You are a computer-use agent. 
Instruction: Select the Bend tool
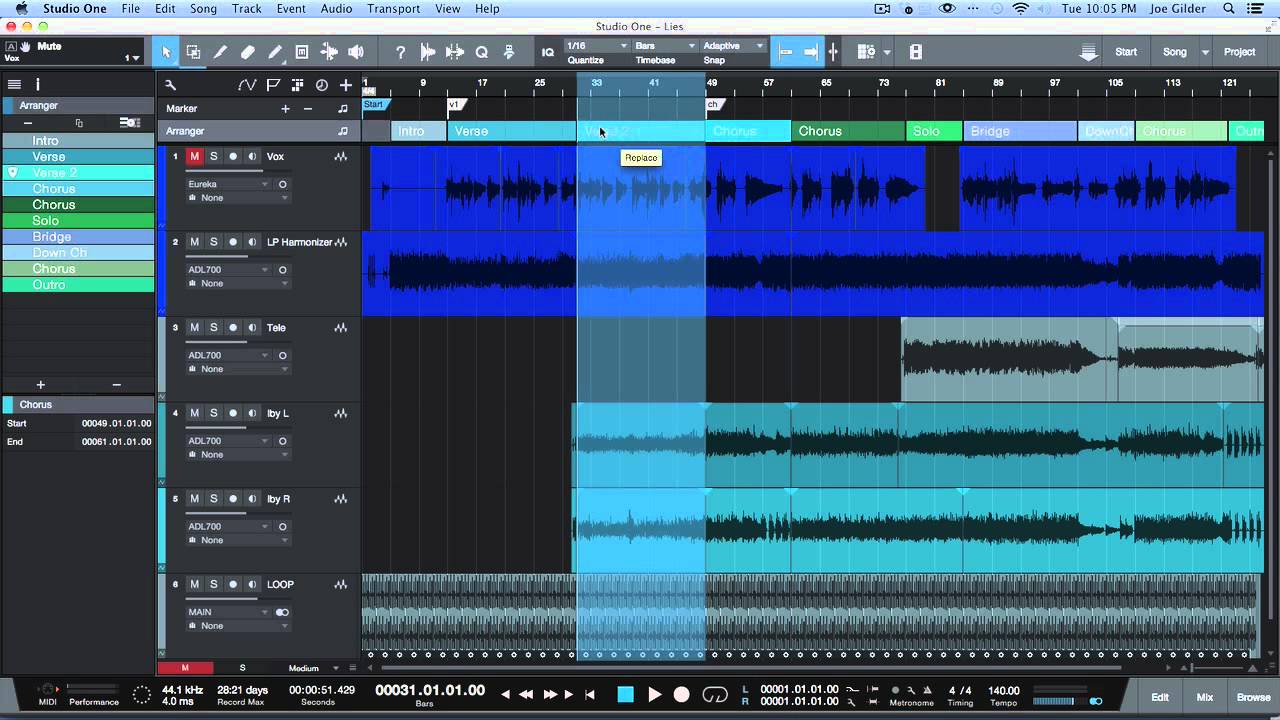(x=328, y=52)
